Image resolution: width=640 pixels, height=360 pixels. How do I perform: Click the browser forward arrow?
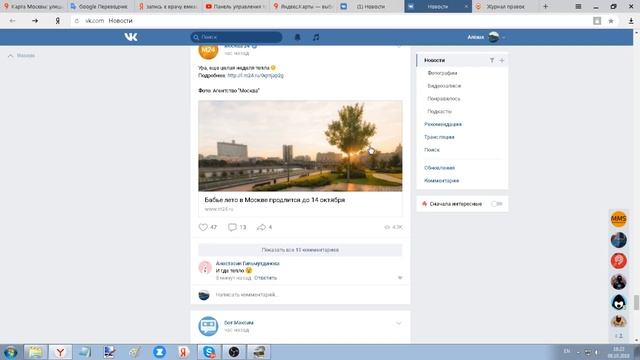coord(35,20)
